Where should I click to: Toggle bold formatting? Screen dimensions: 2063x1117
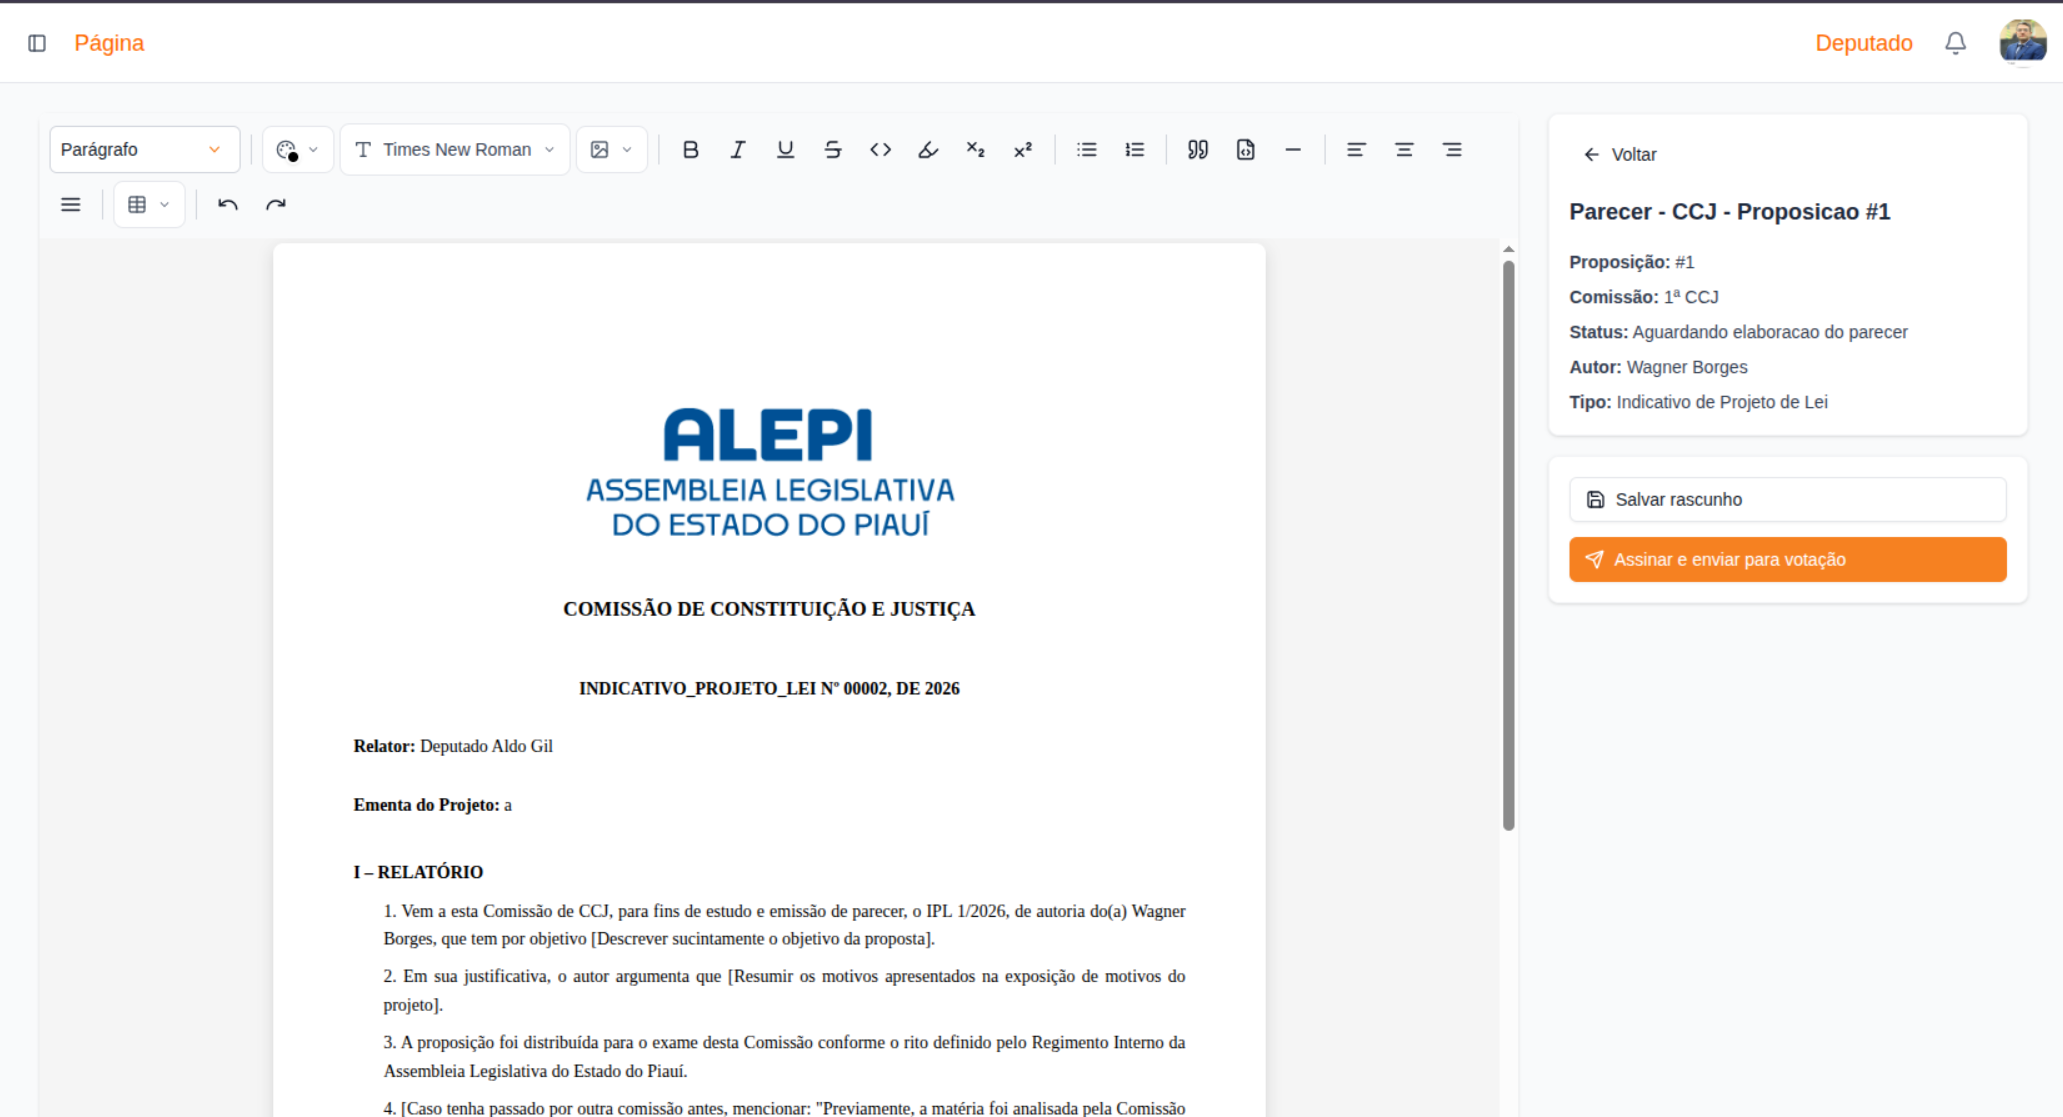[x=690, y=150]
